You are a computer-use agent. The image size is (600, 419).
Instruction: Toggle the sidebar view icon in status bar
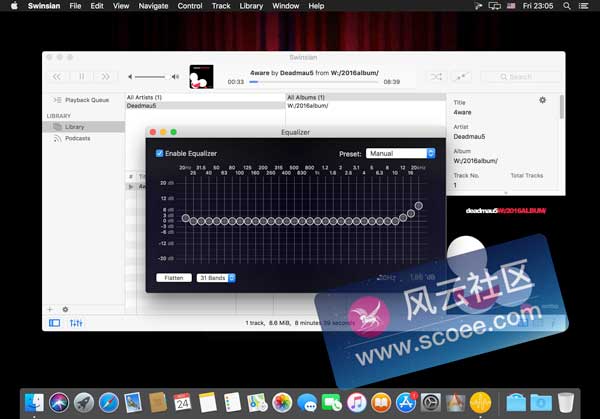point(55,323)
